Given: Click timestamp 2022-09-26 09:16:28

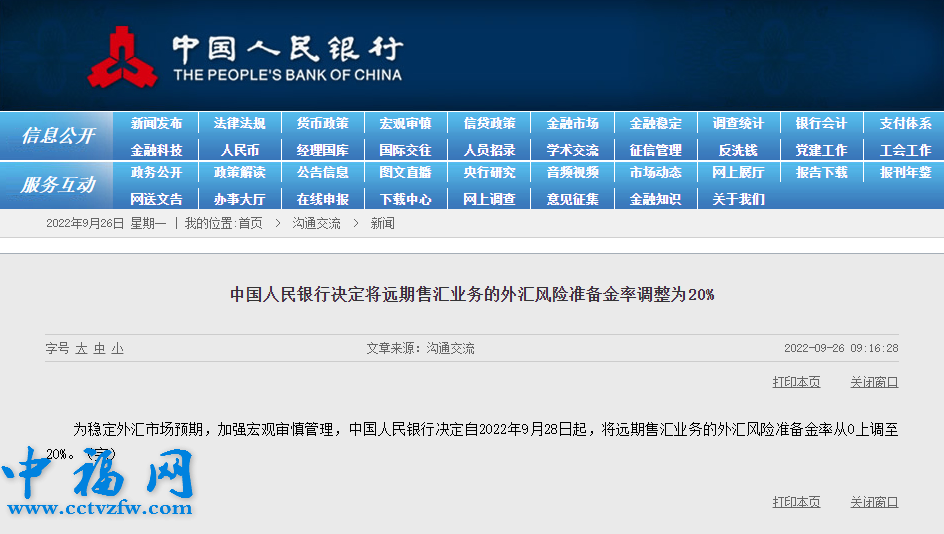Looking at the screenshot, I should pos(841,348).
